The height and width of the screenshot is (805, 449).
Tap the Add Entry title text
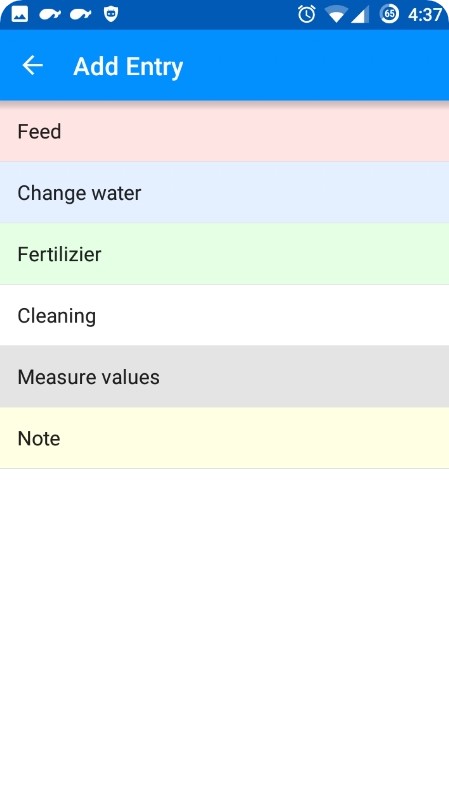point(128,67)
